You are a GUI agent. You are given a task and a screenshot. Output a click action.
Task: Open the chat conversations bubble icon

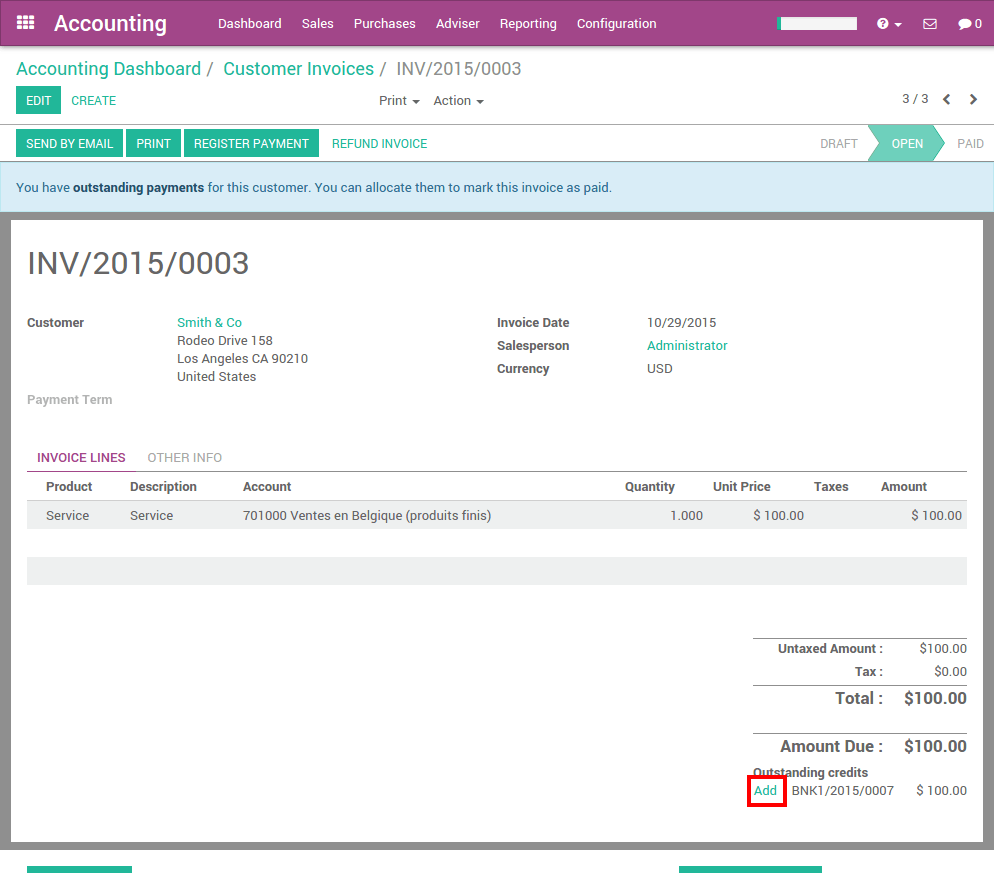click(963, 23)
